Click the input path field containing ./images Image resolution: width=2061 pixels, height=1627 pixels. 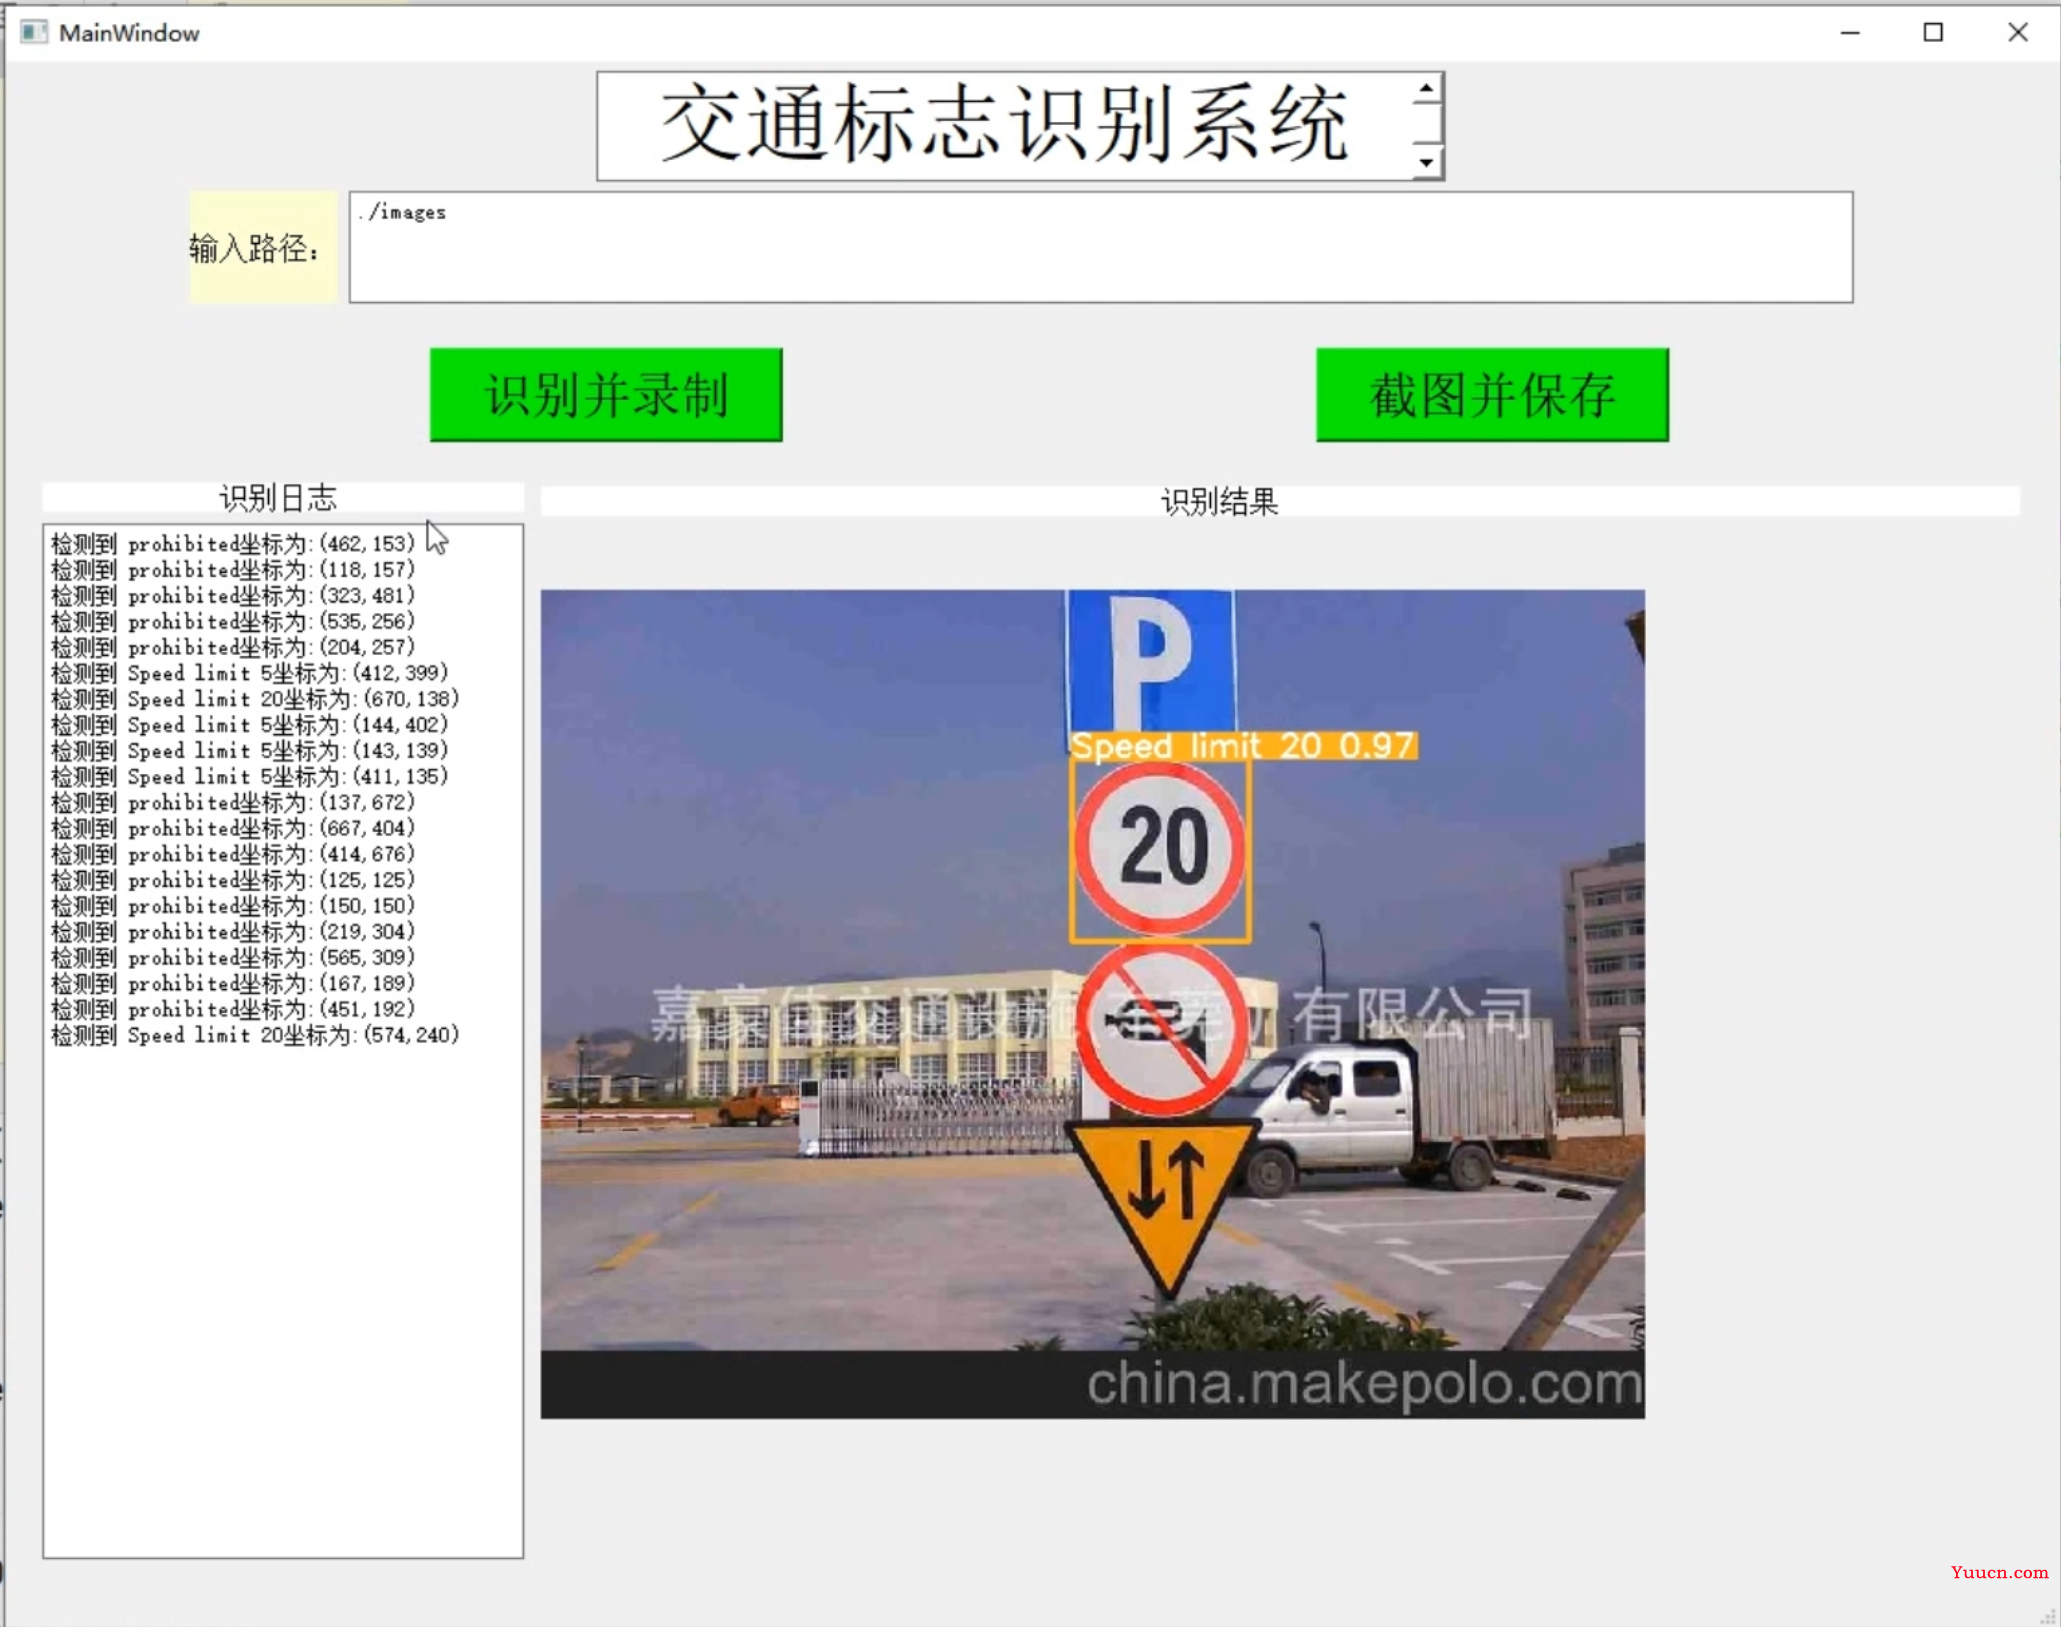point(1100,247)
